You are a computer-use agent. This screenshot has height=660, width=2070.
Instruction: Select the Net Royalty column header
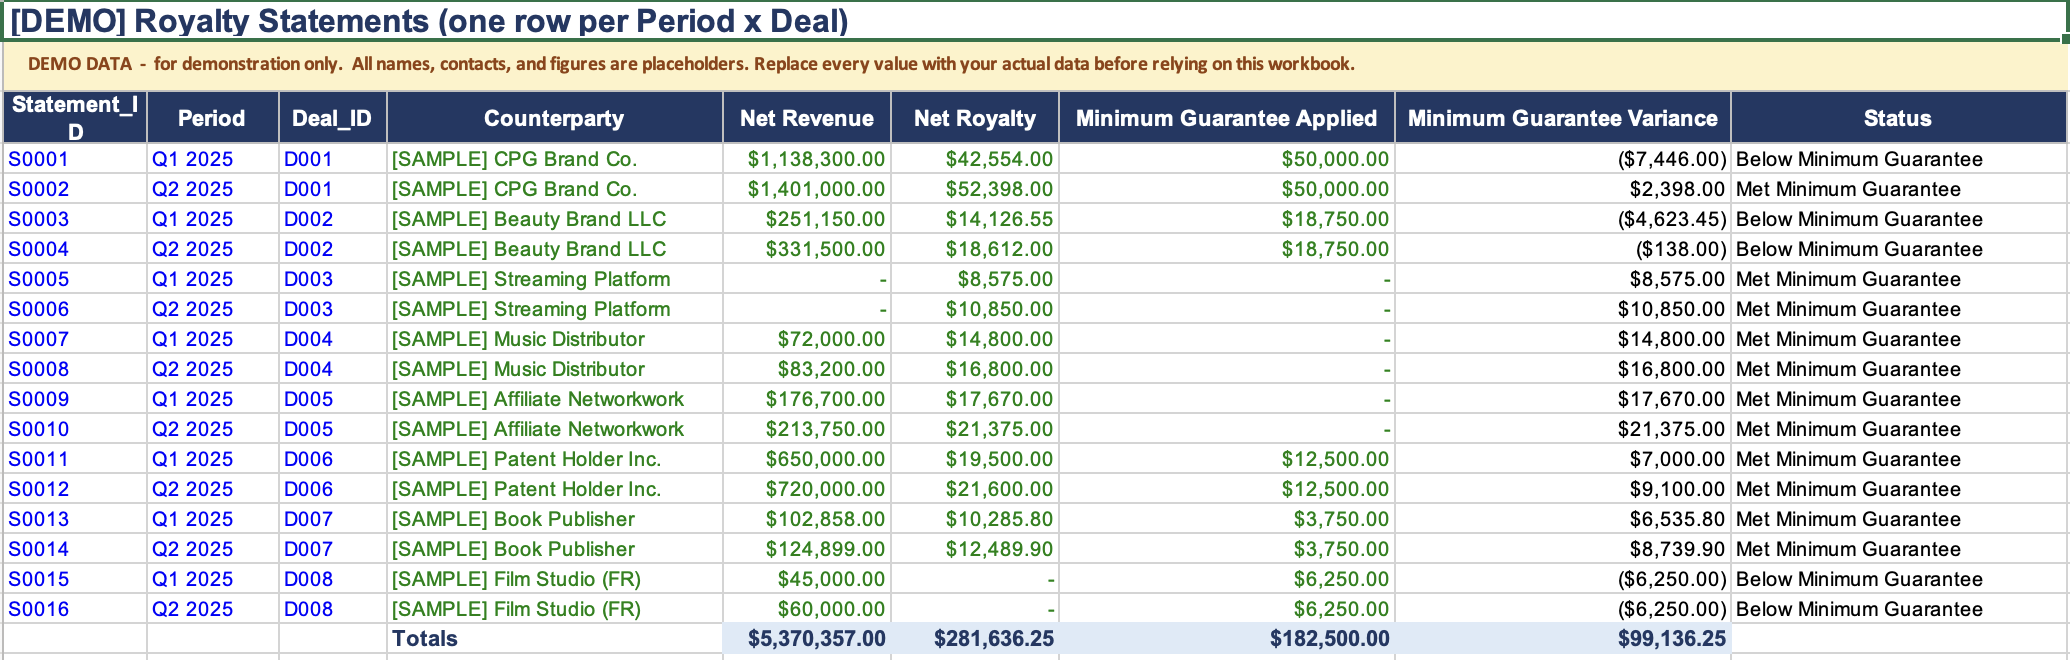pyautogui.click(x=974, y=117)
